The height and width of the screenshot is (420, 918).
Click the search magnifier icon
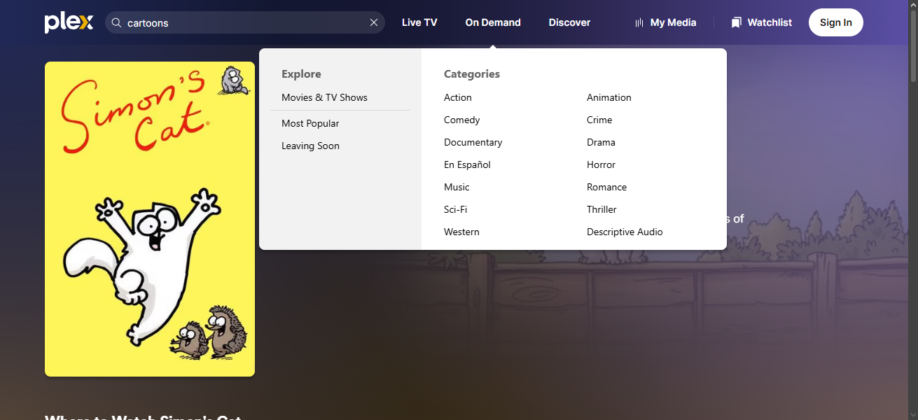(117, 23)
